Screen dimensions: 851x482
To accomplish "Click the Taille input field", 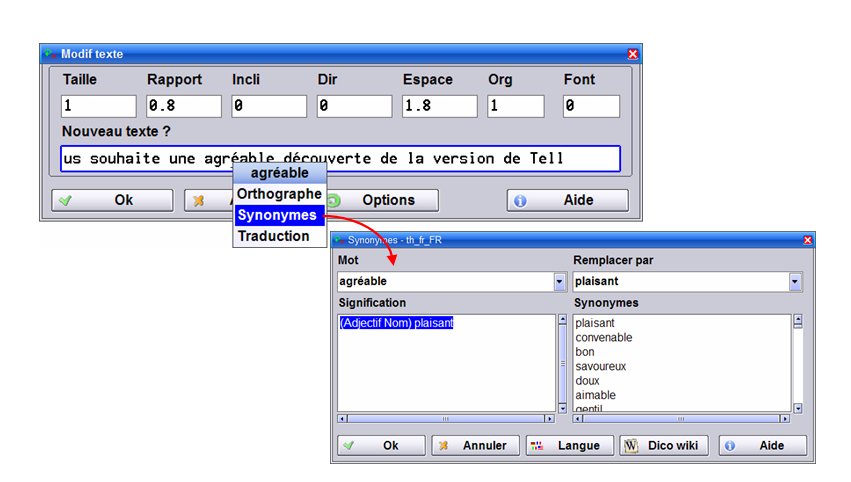I will pos(98,106).
